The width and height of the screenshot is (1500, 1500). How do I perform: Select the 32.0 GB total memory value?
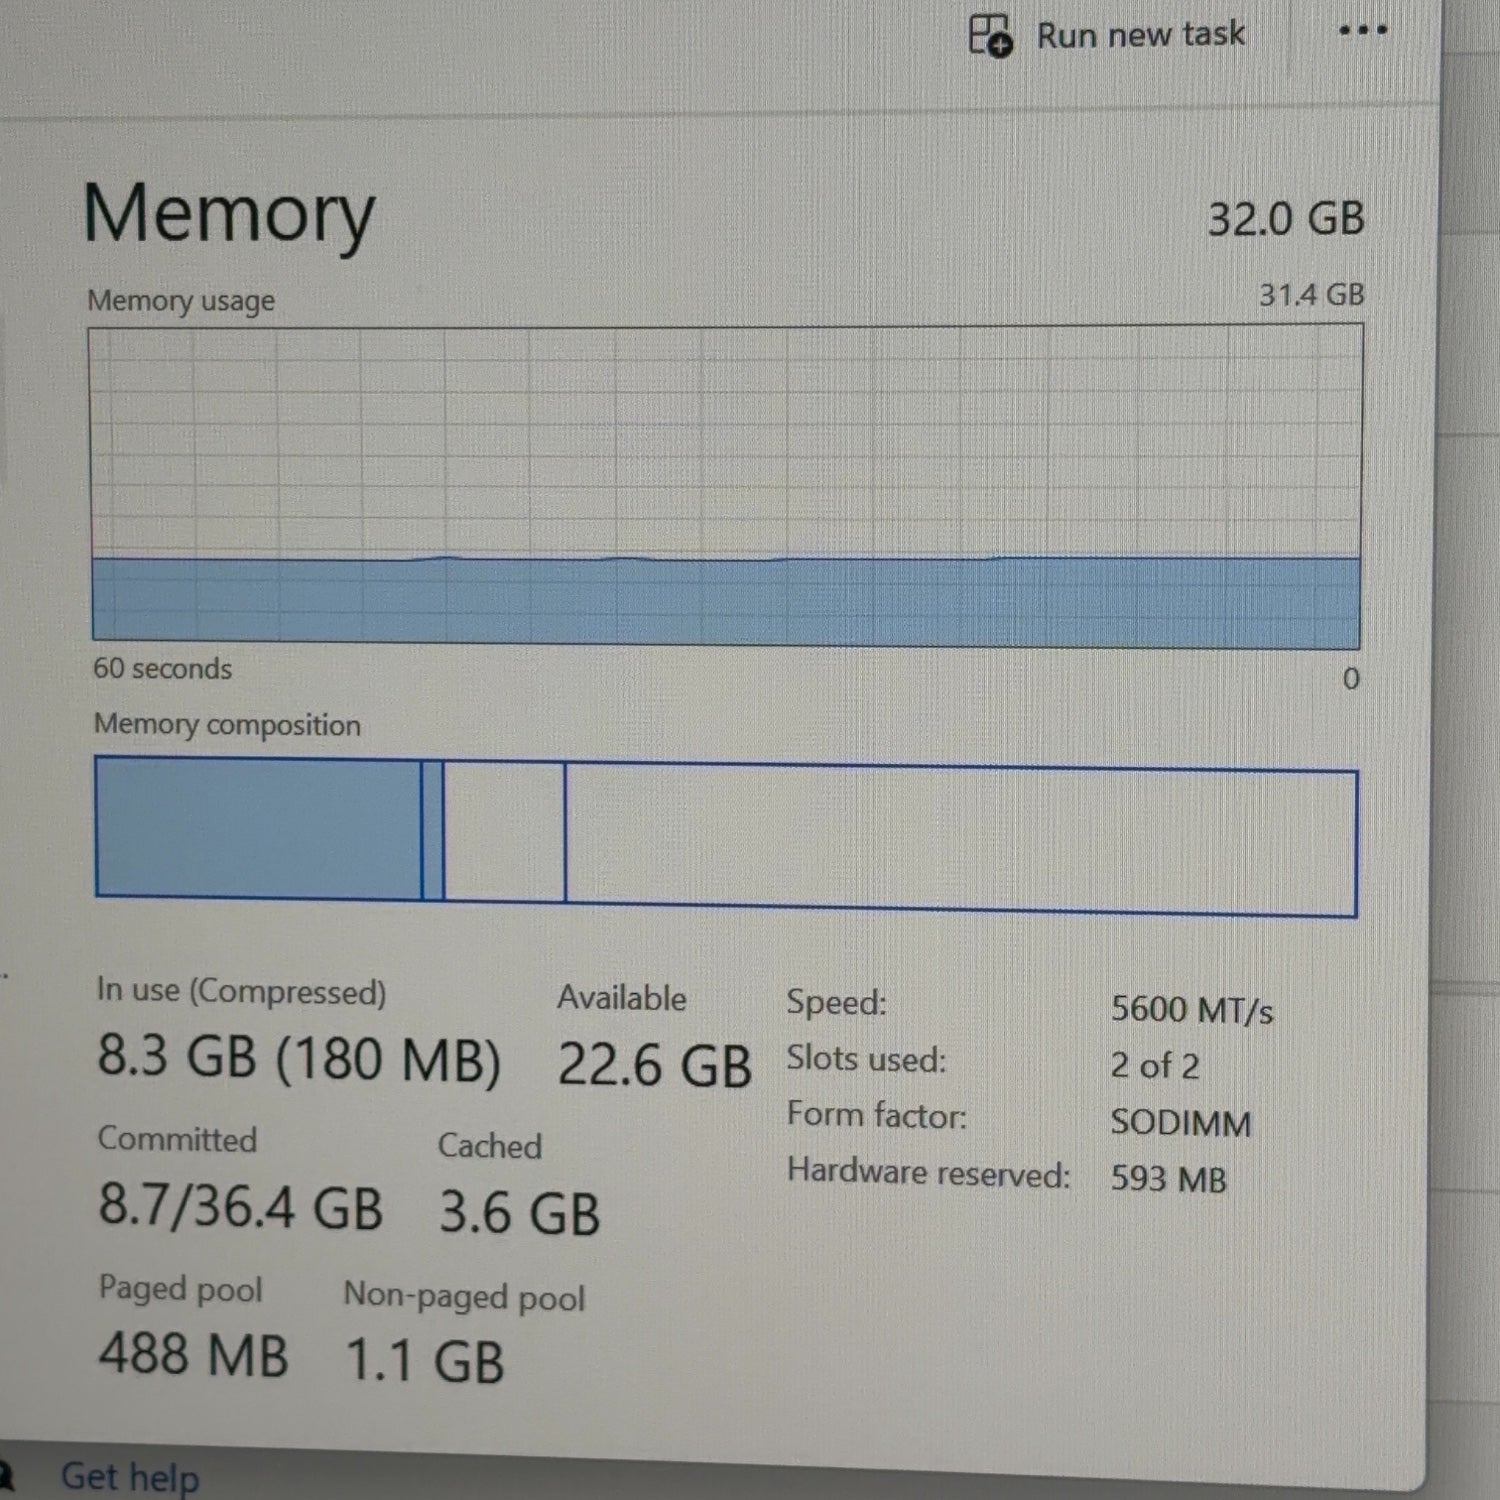click(x=1286, y=219)
